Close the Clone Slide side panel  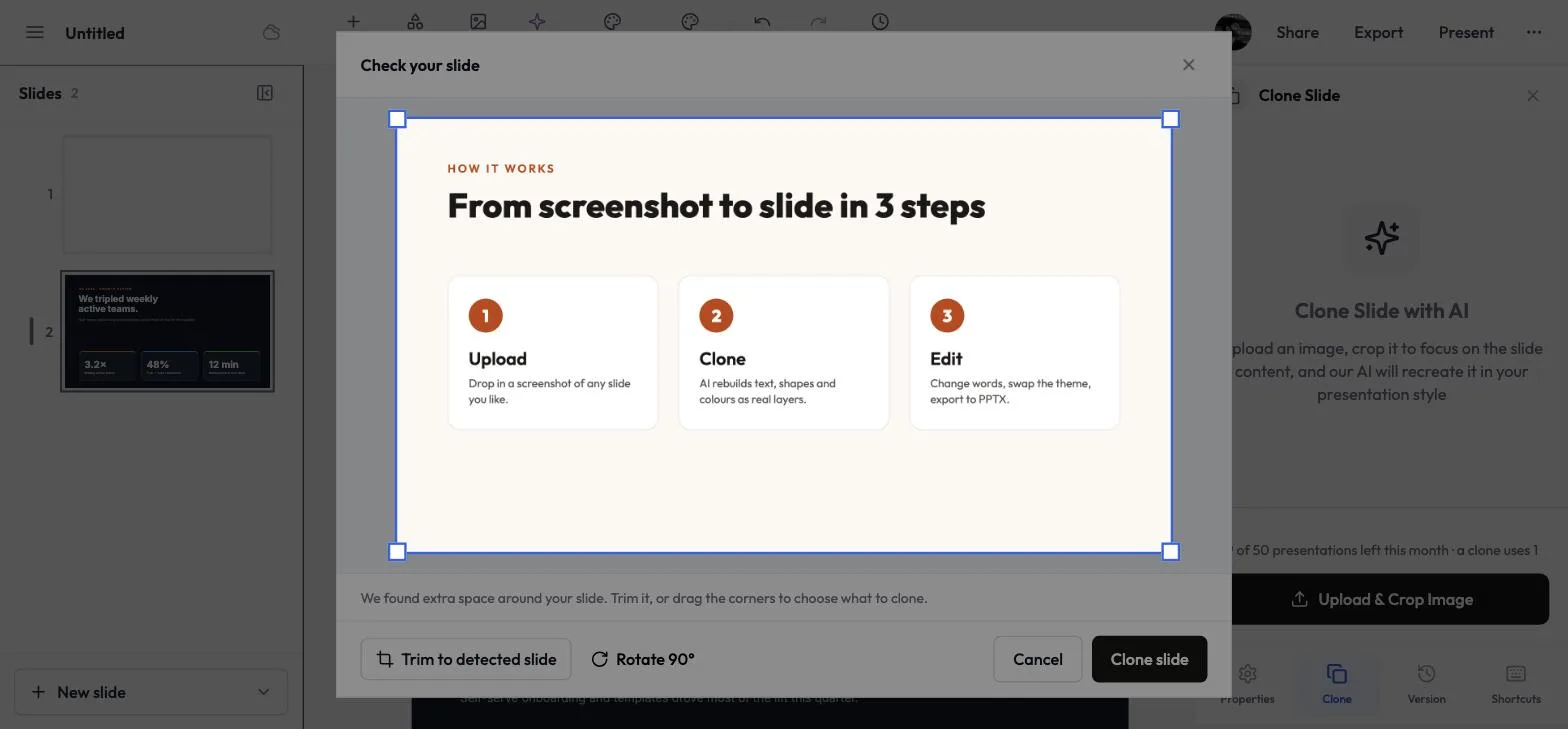[1533, 96]
